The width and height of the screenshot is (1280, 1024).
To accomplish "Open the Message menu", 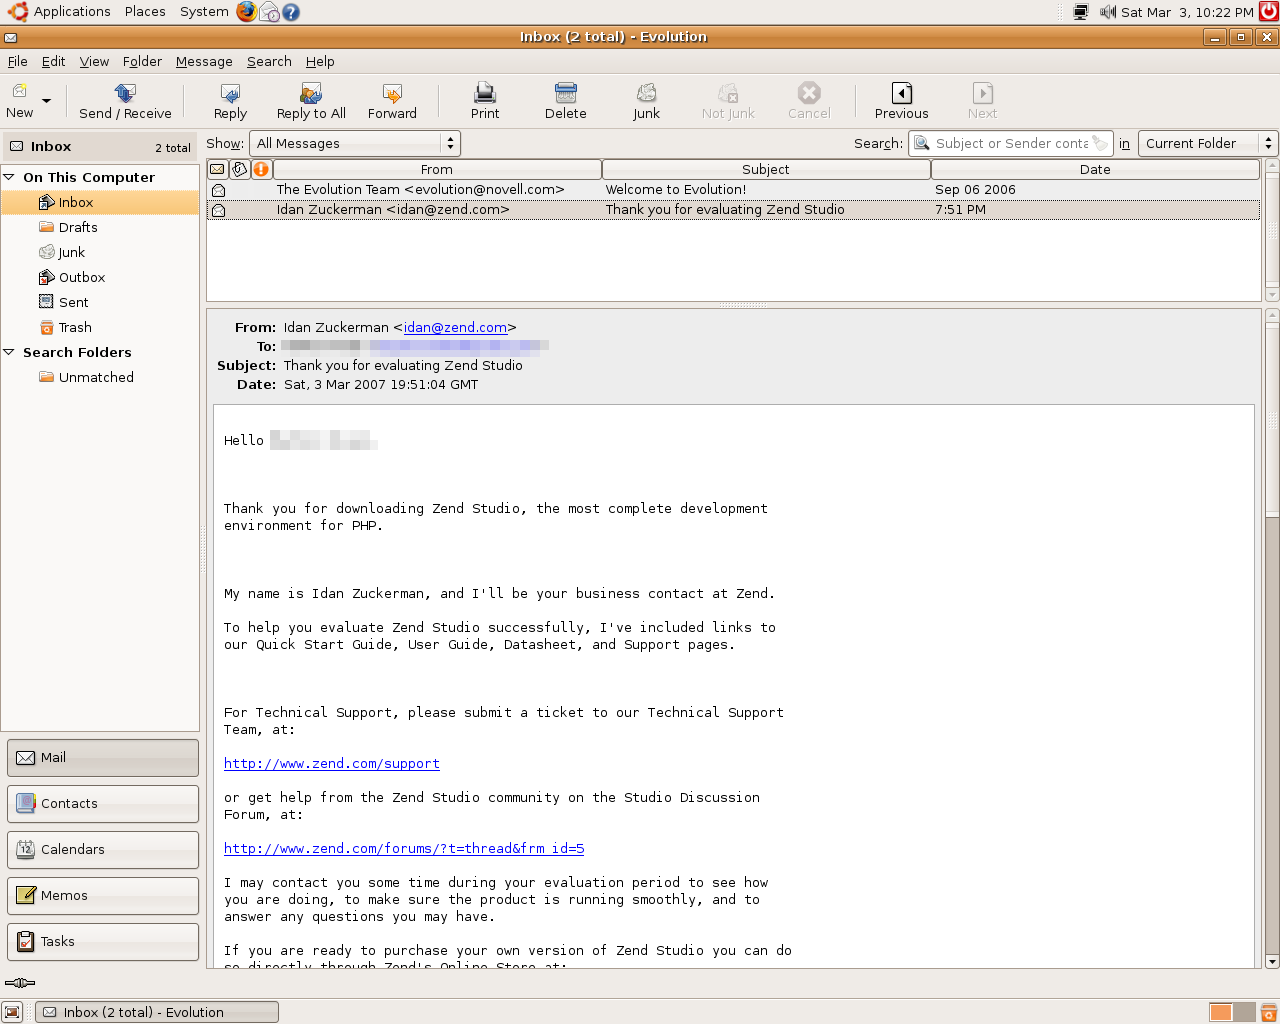I will [204, 61].
